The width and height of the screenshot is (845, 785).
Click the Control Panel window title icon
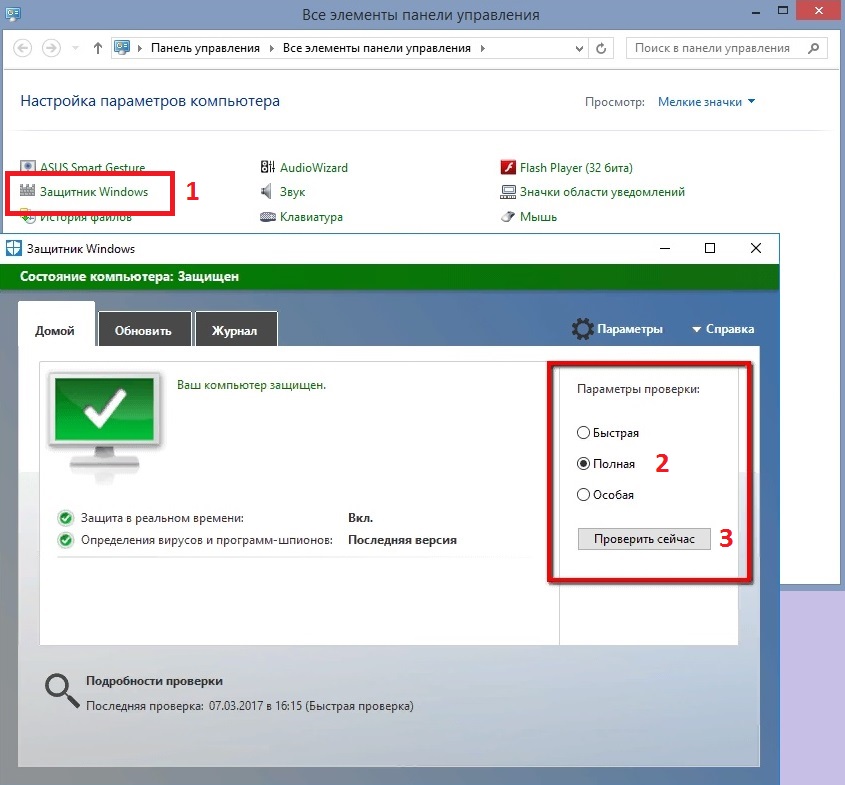coord(13,13)
